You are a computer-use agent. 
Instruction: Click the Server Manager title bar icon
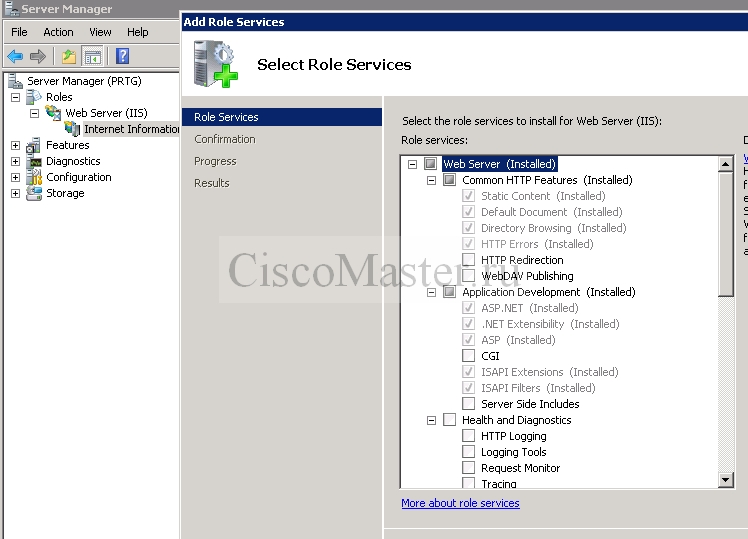coord(11,9)
